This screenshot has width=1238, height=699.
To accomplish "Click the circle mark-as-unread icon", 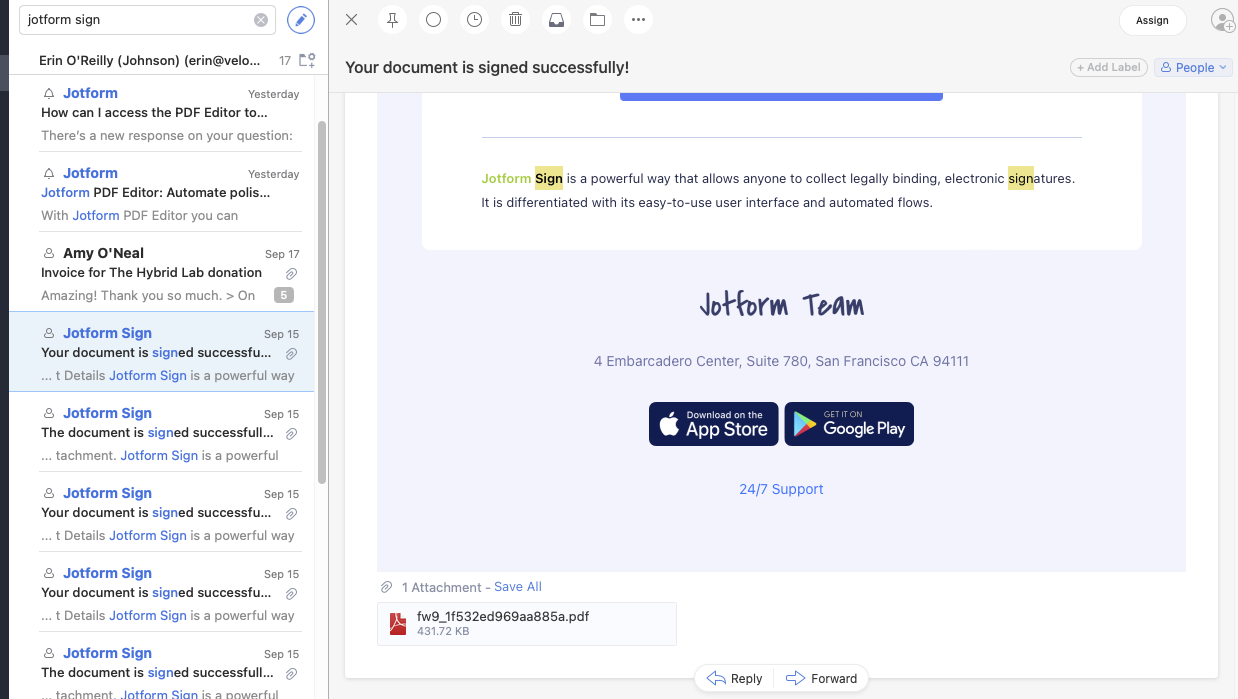I will pos(433,19).
